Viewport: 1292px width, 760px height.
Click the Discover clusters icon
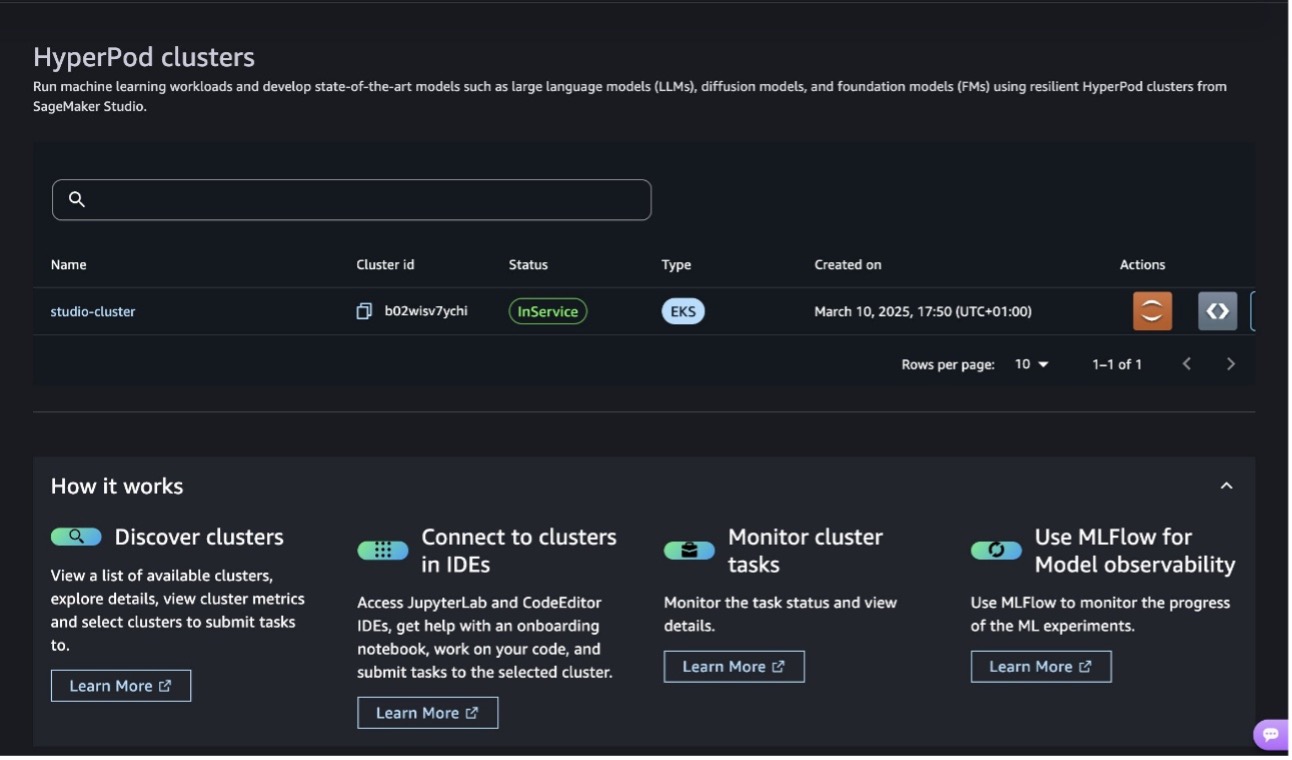pyautogui.click(x=76, y=537)
